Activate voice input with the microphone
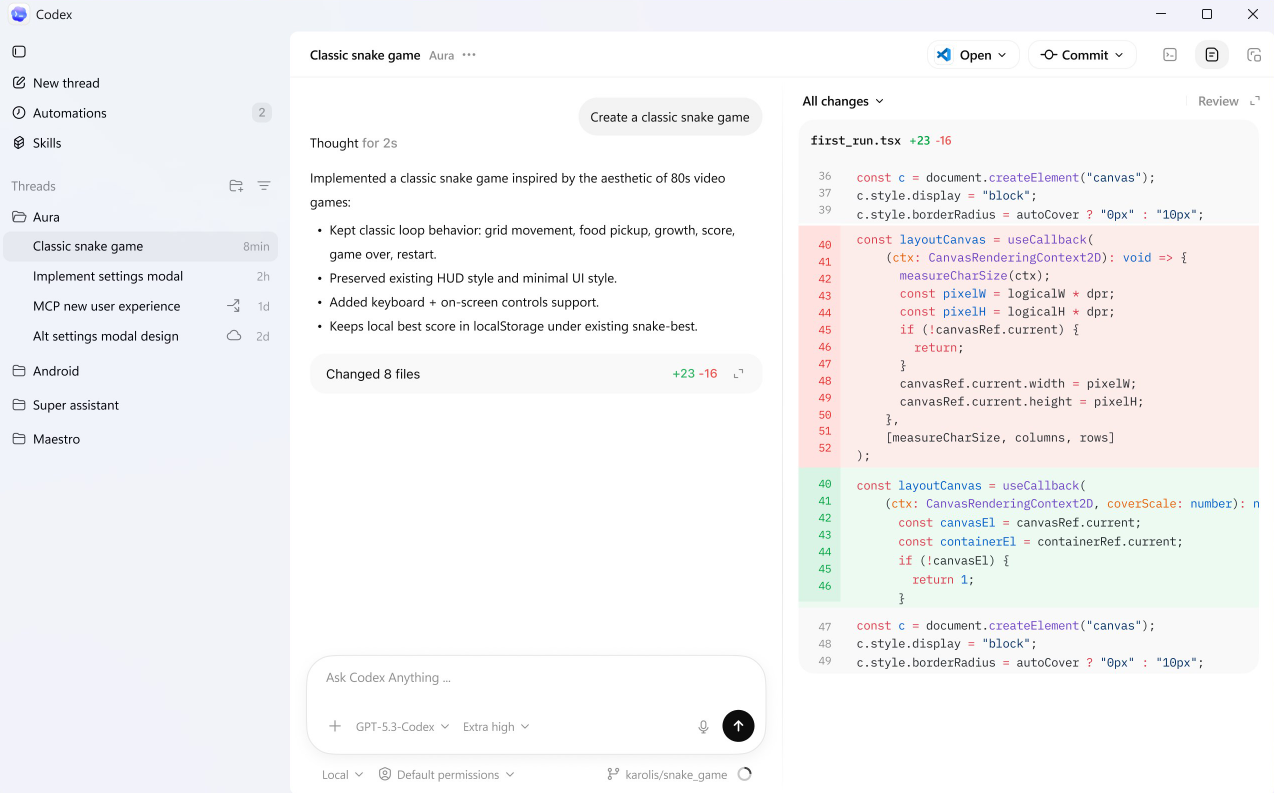This screenshot has height=793, width=1274. pos(703,726)
